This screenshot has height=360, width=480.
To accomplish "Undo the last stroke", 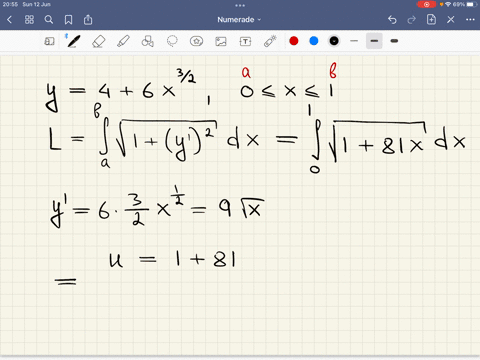I will (392, 20).
